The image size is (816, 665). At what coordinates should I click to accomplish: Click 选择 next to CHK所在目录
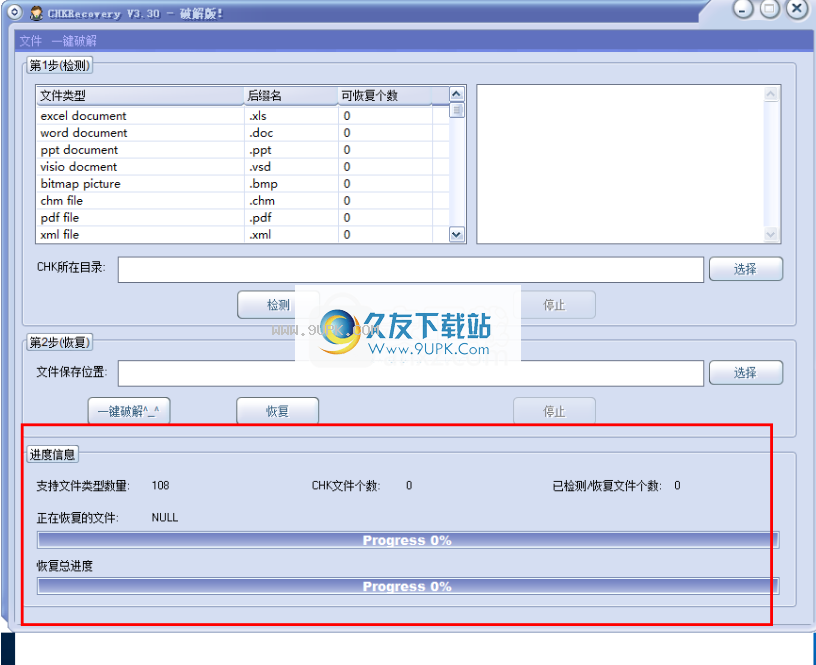pos(745,269)
